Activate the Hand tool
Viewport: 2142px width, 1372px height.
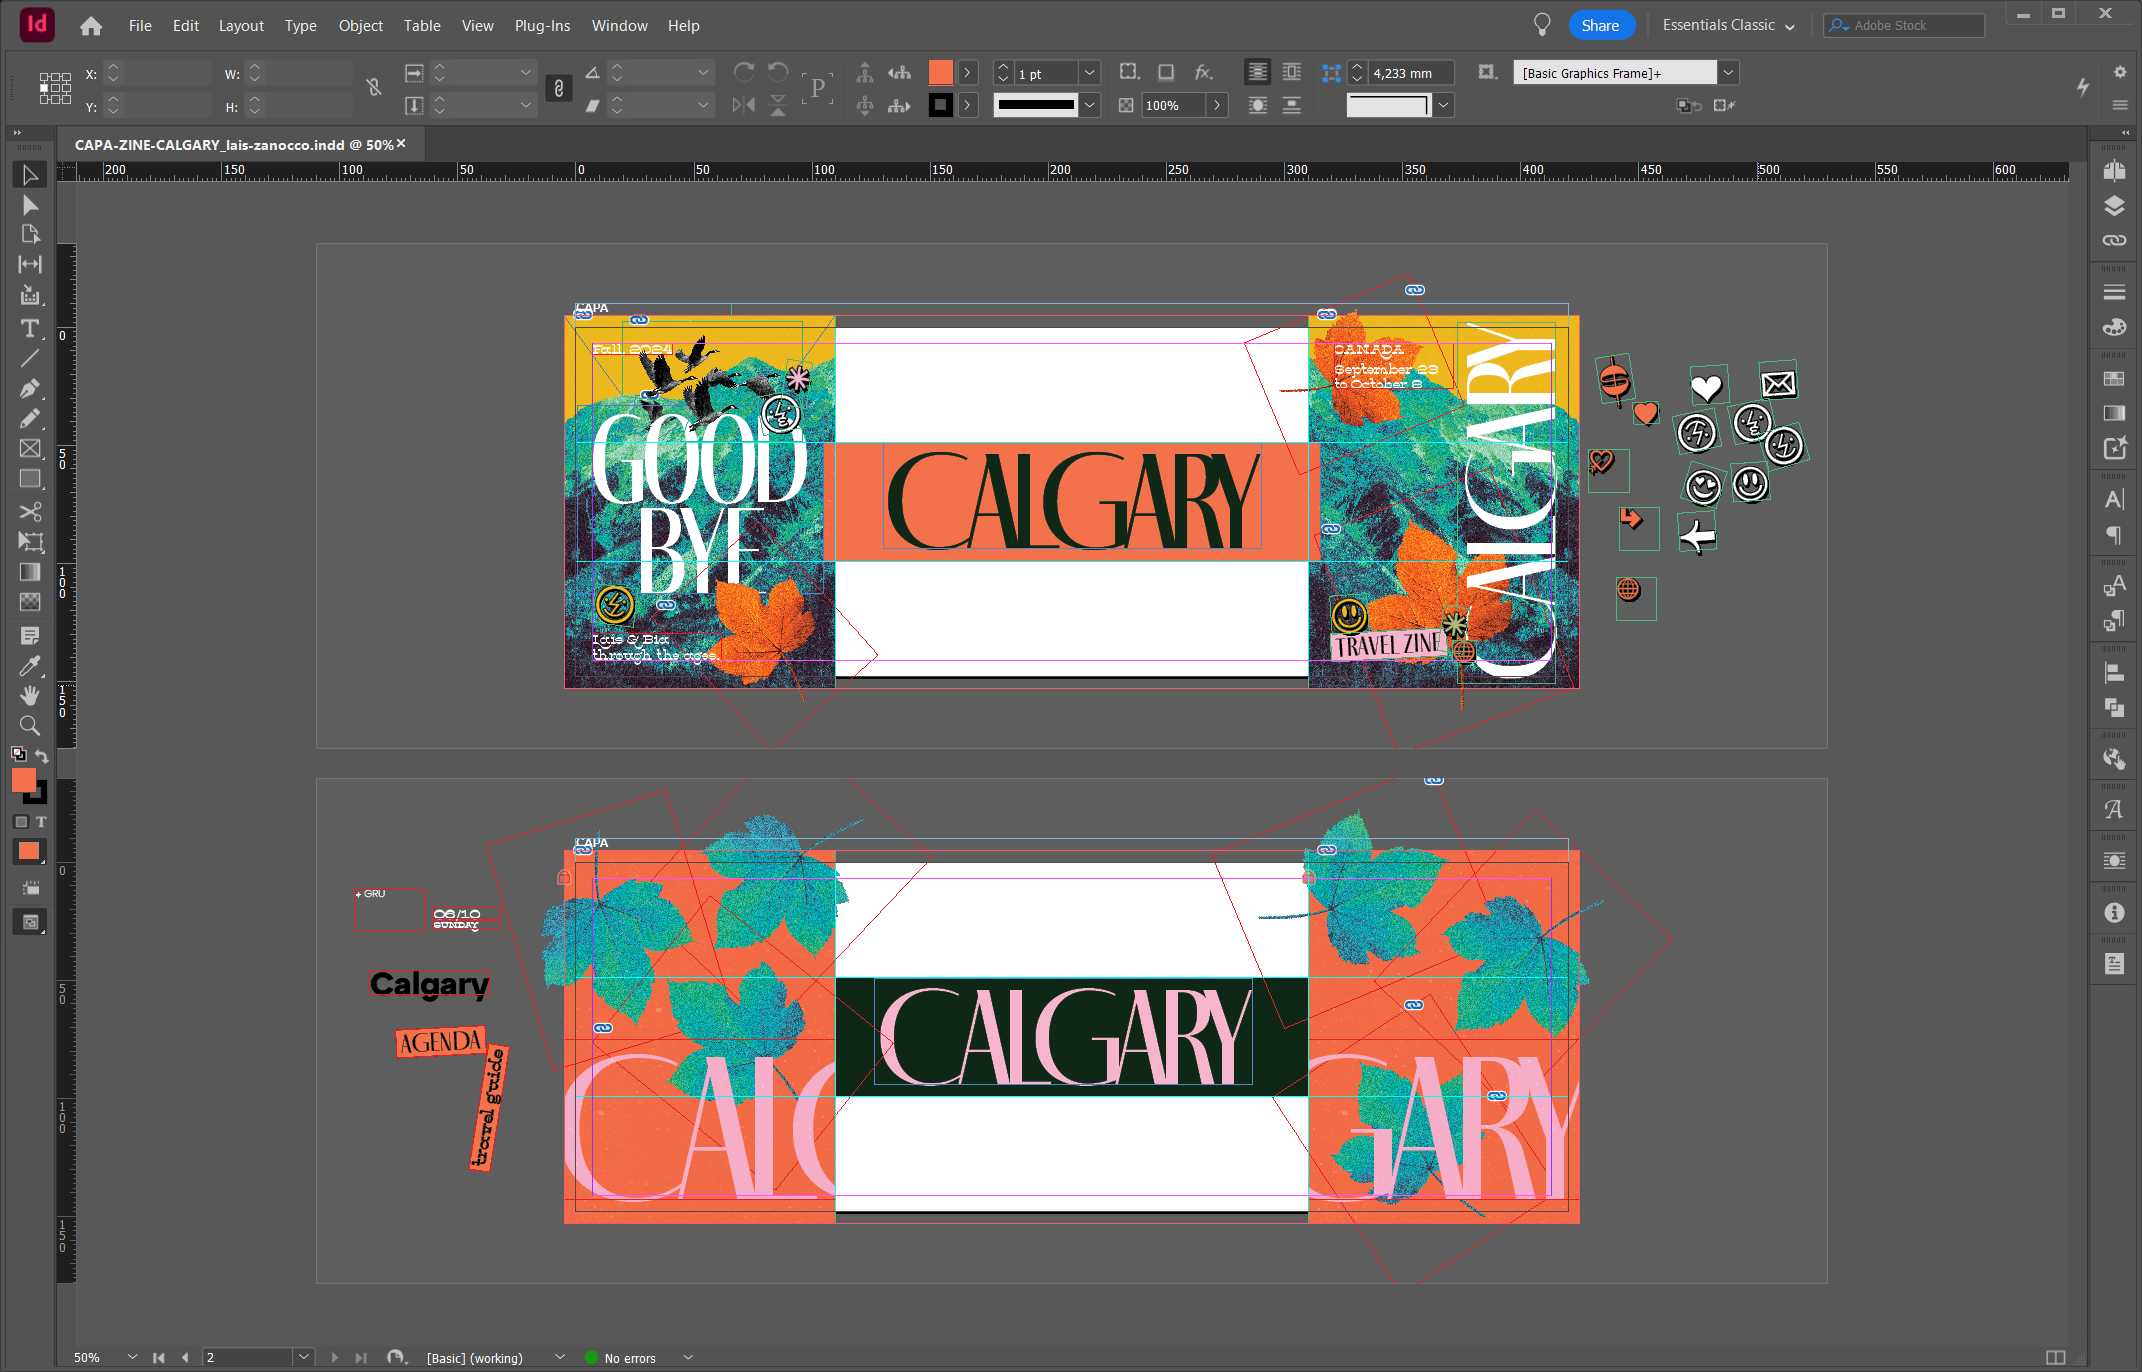coord(30,695)
